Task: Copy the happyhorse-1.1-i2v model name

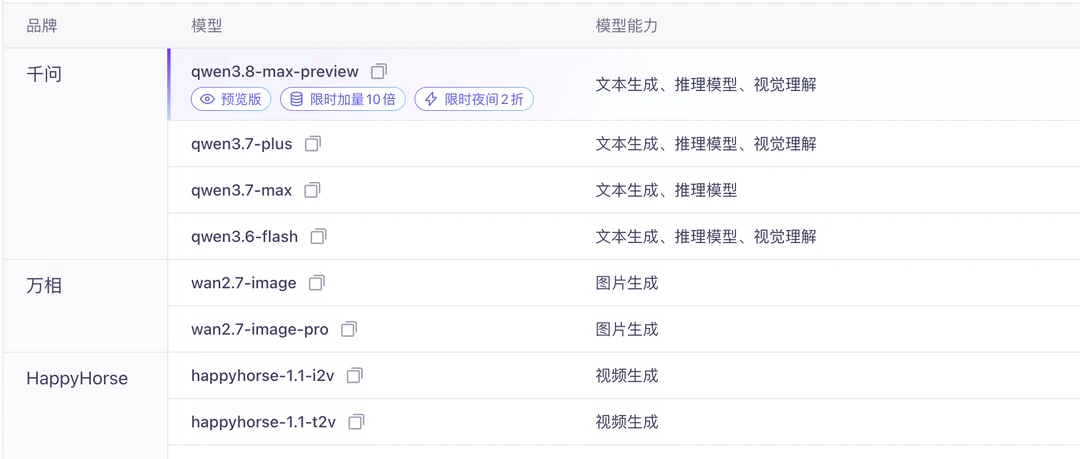Action: pyautogui.click(x=354, y=376)
